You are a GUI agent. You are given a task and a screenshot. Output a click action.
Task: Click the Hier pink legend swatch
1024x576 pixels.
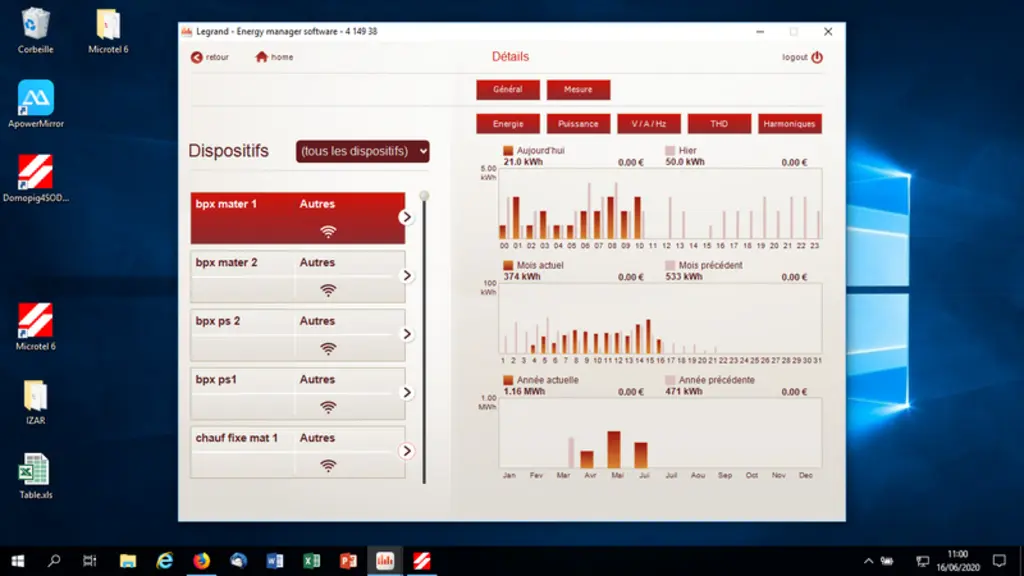tap(670, 151)
